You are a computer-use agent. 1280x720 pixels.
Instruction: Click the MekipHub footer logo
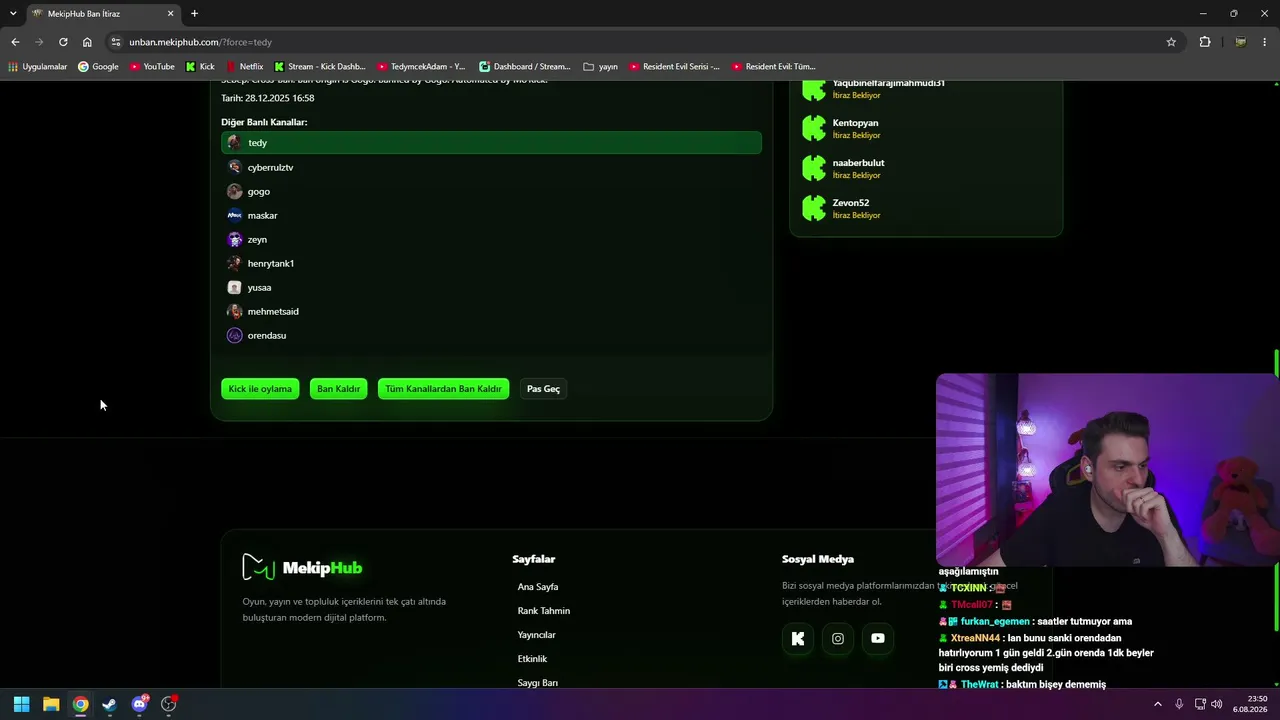pos(302,567)
